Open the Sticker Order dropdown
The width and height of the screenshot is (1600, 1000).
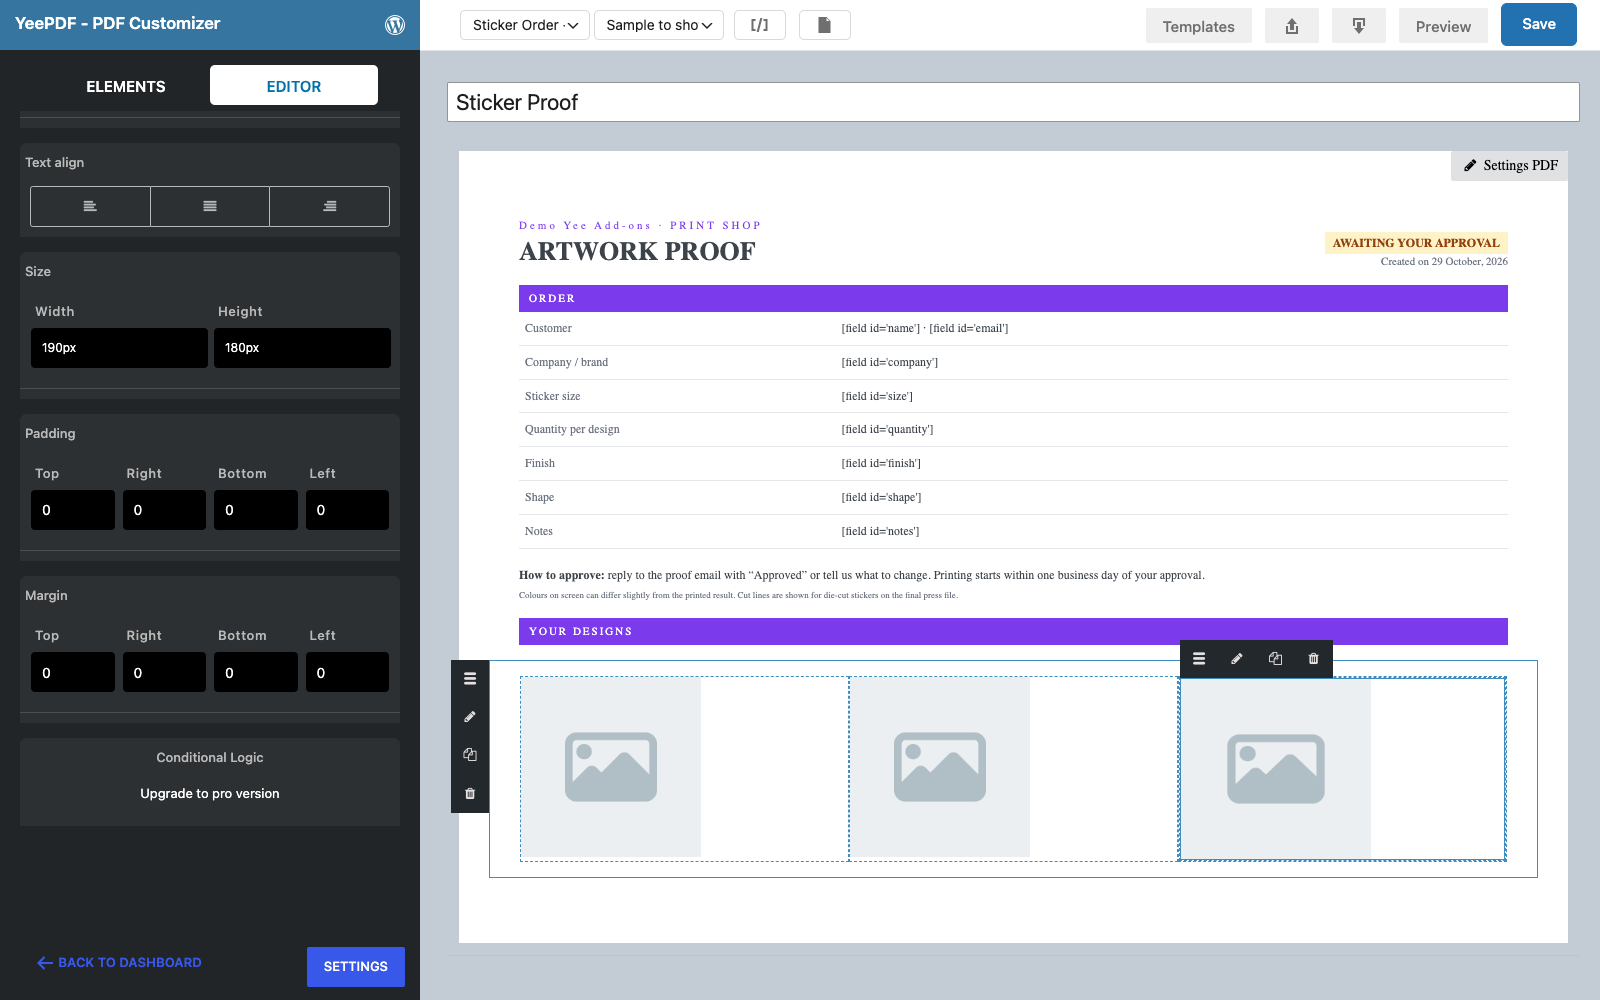(525, 25)
